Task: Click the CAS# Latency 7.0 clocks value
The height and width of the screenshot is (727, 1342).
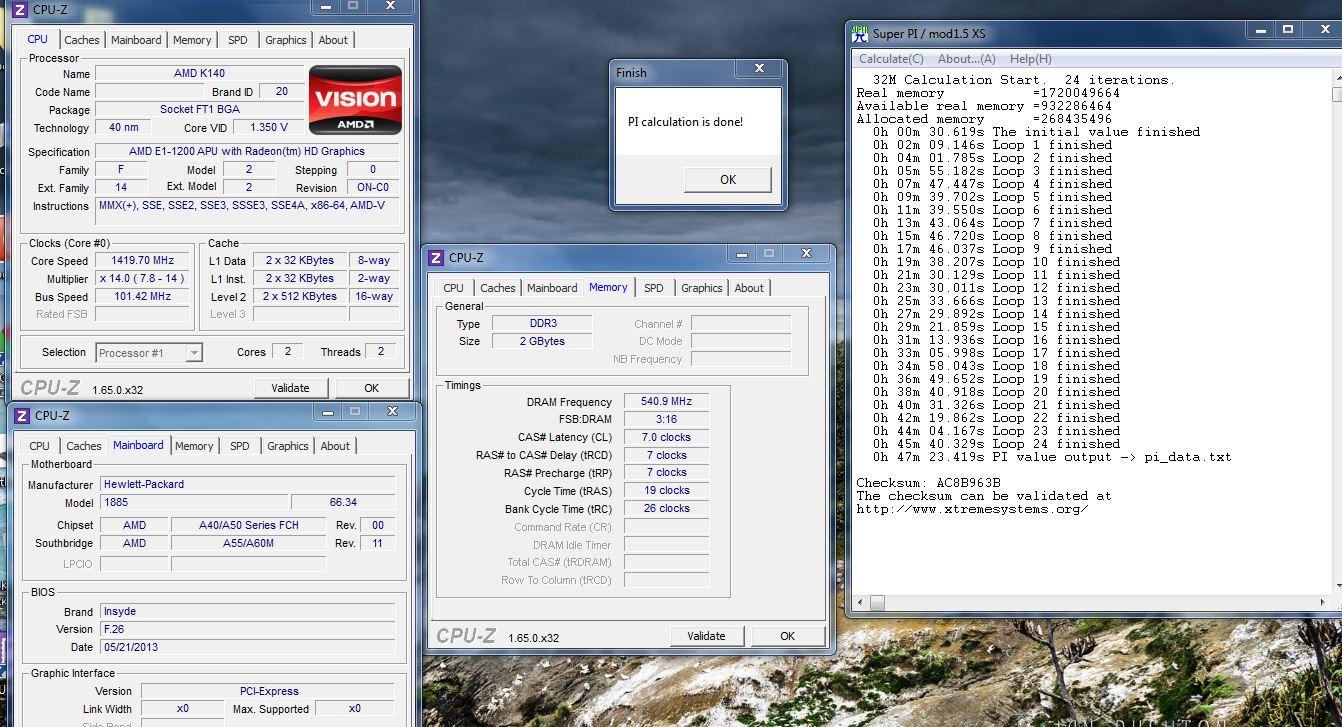Action: [x=666, y=438]
